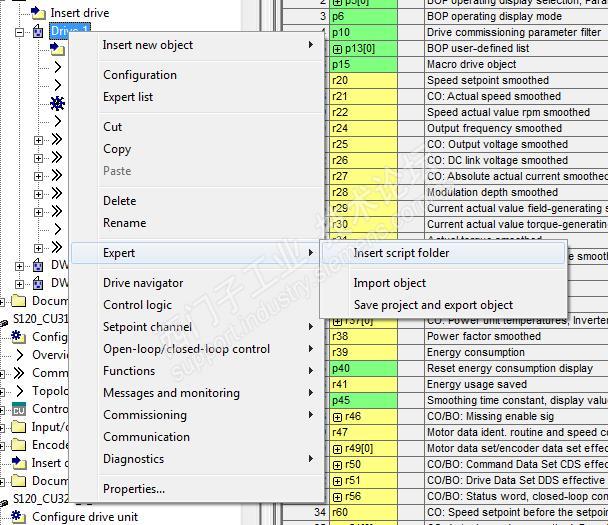Select parameter p45 cell
Image resolution: width=608 pixels, height=525 pixels.
coord(363,400)
